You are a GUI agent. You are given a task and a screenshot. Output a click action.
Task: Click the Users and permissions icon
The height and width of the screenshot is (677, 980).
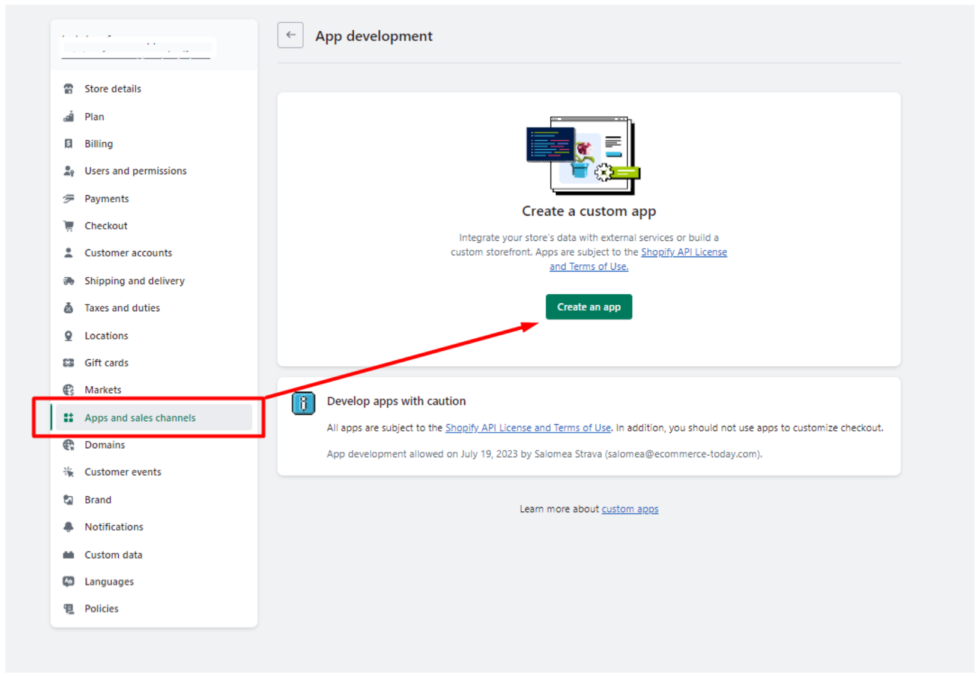[66, 170]
